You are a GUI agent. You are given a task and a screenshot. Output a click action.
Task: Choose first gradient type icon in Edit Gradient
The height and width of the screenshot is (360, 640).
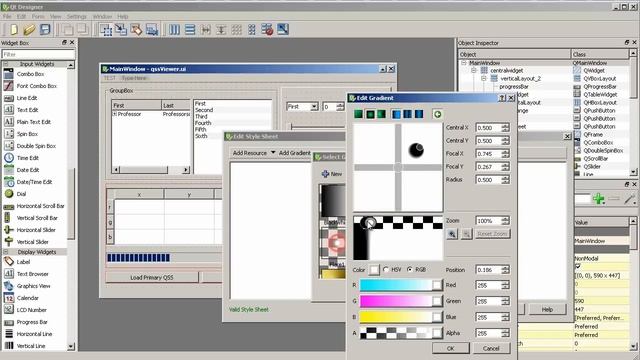[x=358, y=114]
